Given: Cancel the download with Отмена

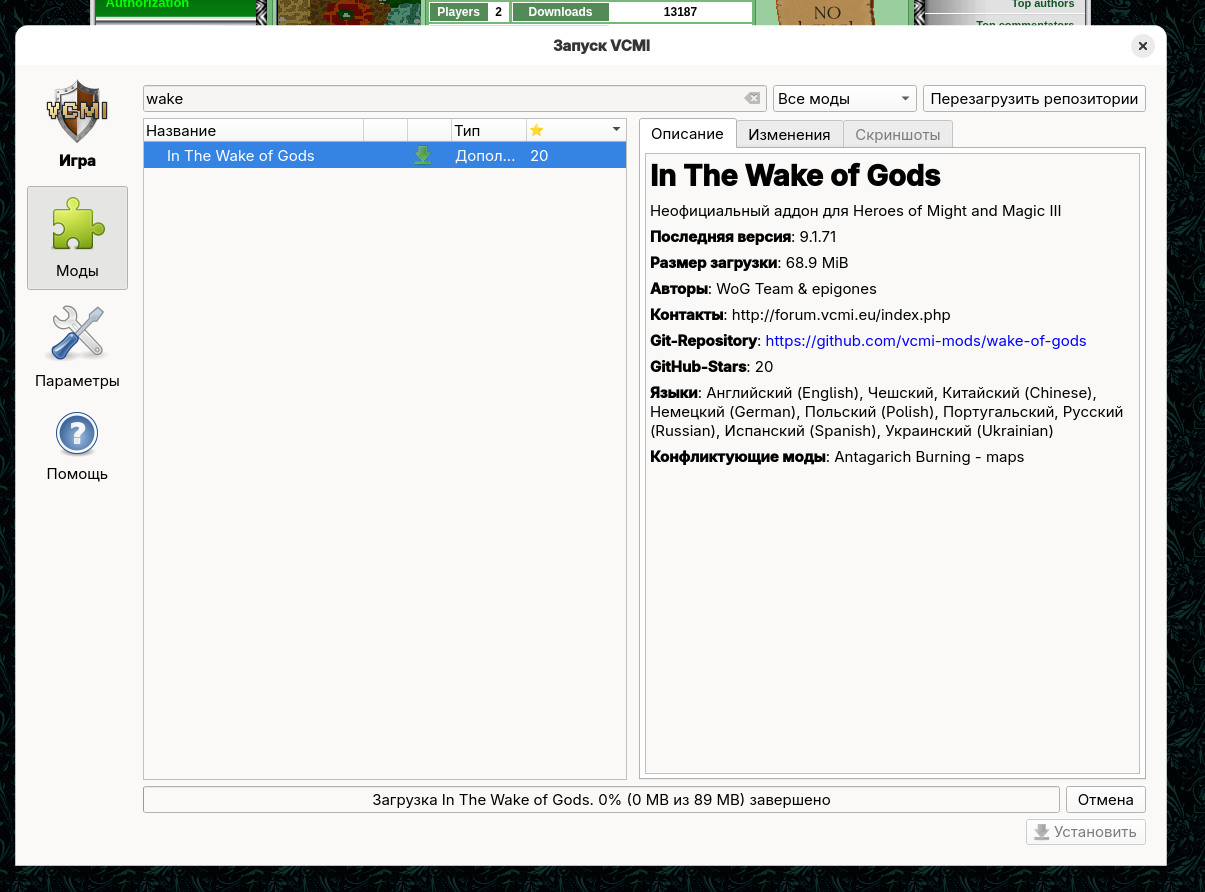Looking at the screenshot, I should pyautogui.click(x=1106, y=799).
